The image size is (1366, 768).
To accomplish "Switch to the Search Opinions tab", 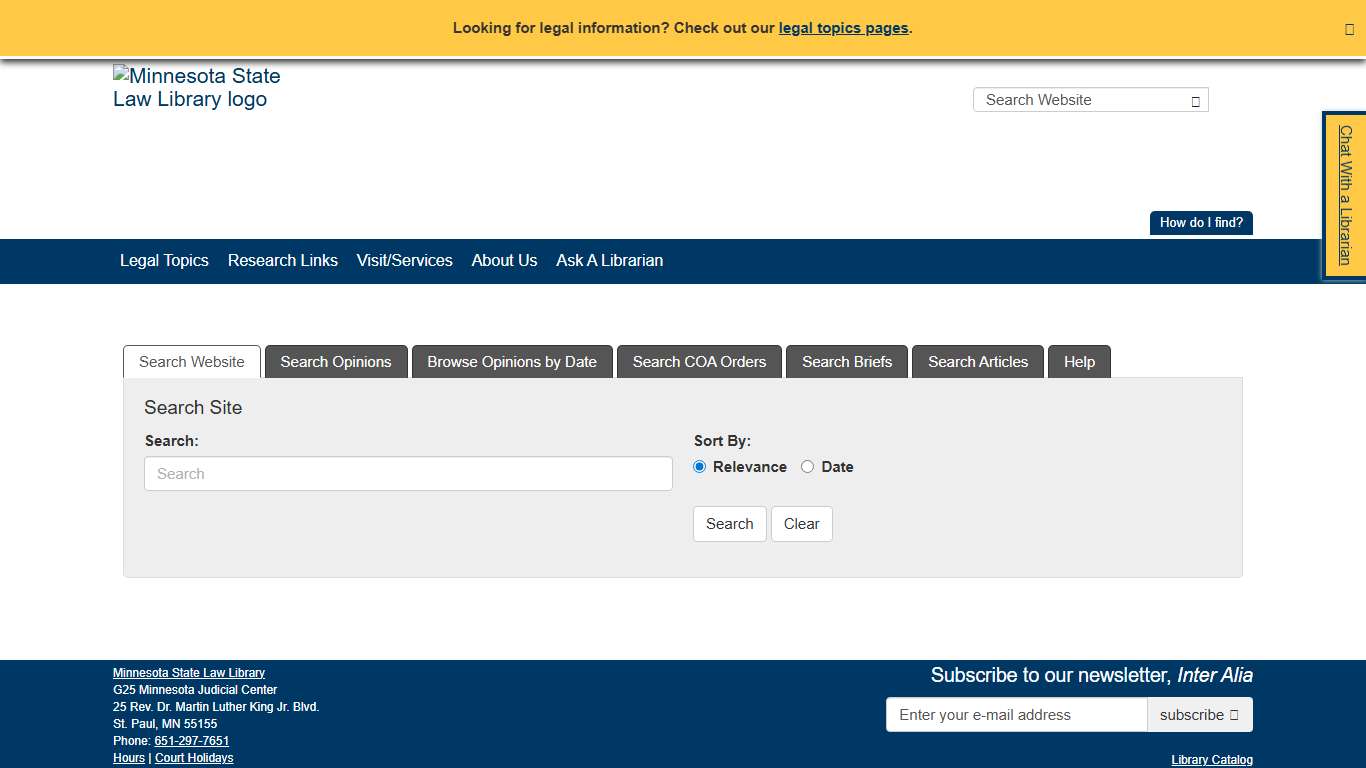I will pyautogui.click(x=336, y=361).
